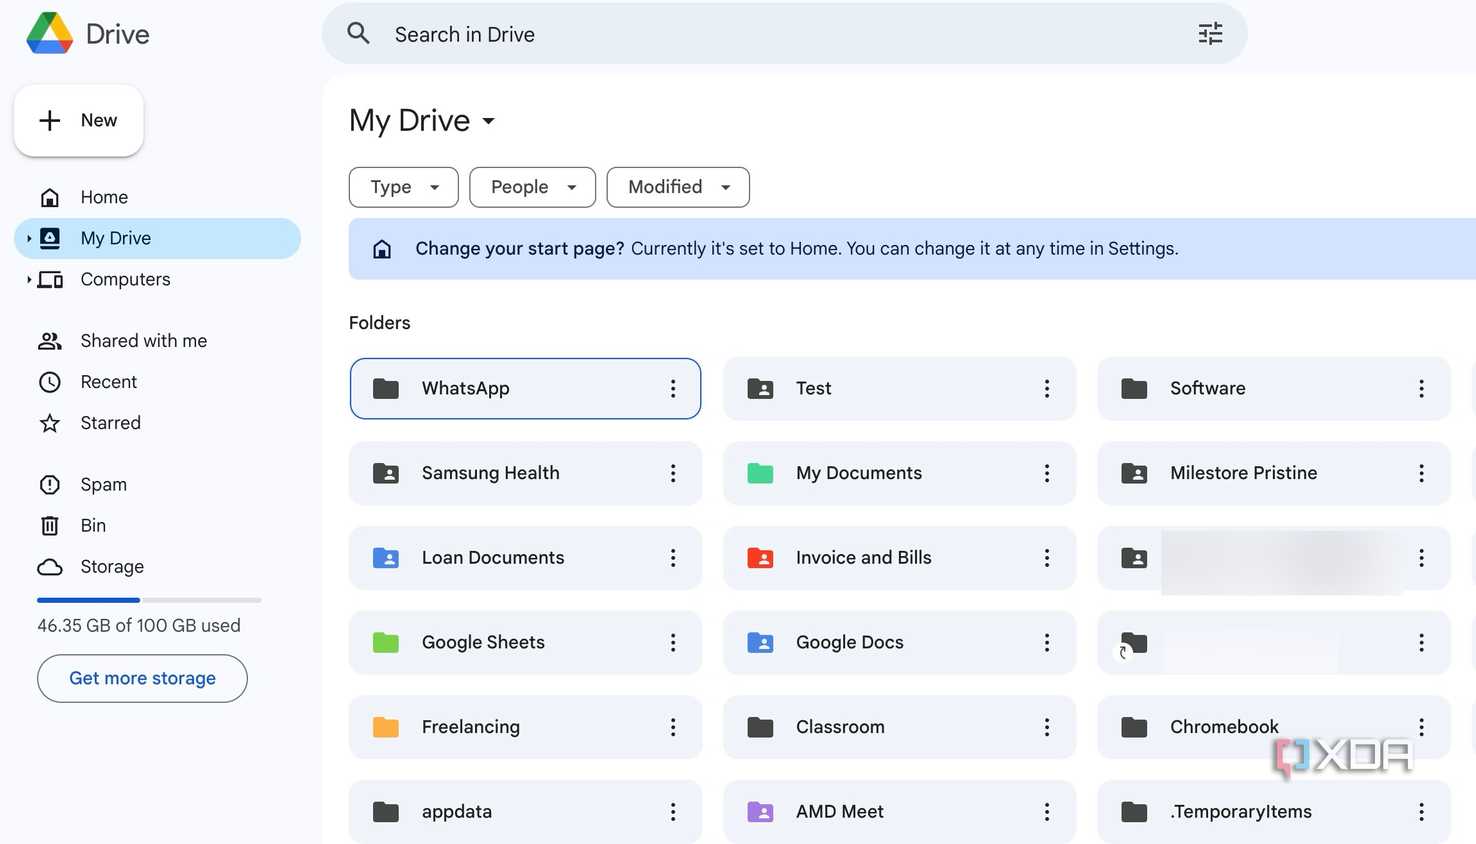The image size is (1476, 844).
Task: Open more actions for My Documents
Action: point(1047,473)
